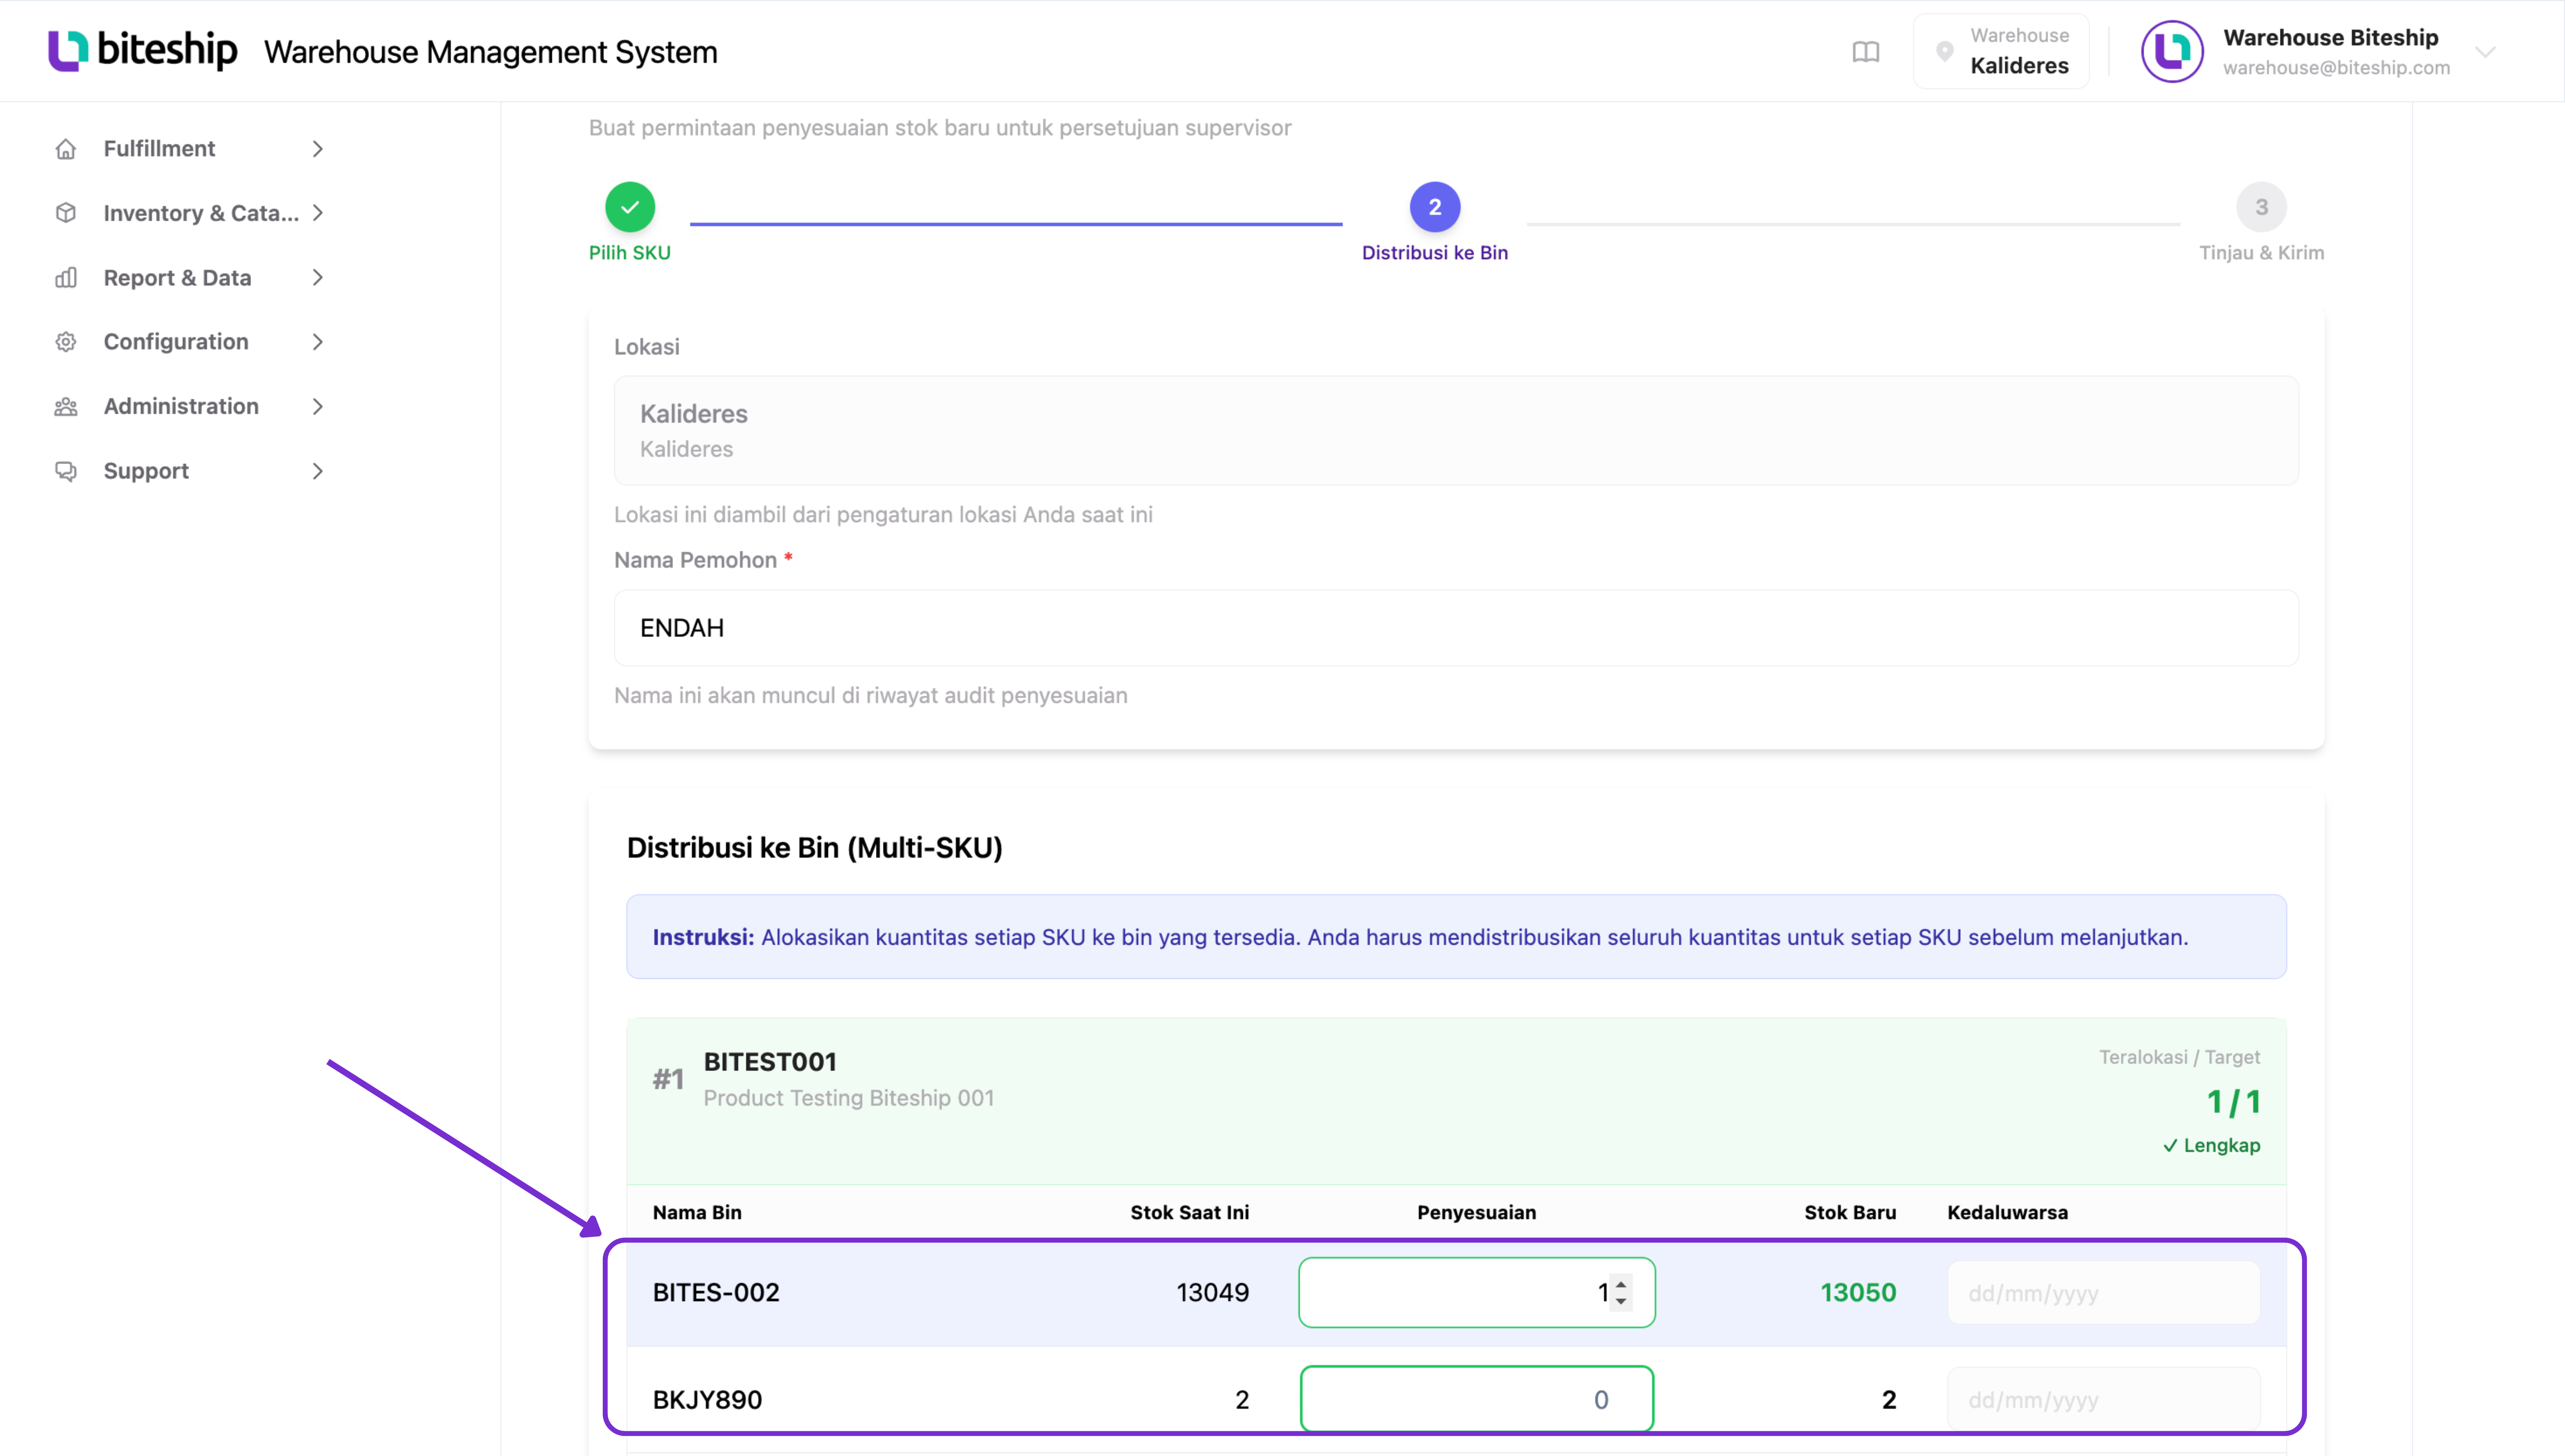Screen dimensions: 2565x1456
Task: Click the Stok Baru column header
Action: tap(1850, 1213)
